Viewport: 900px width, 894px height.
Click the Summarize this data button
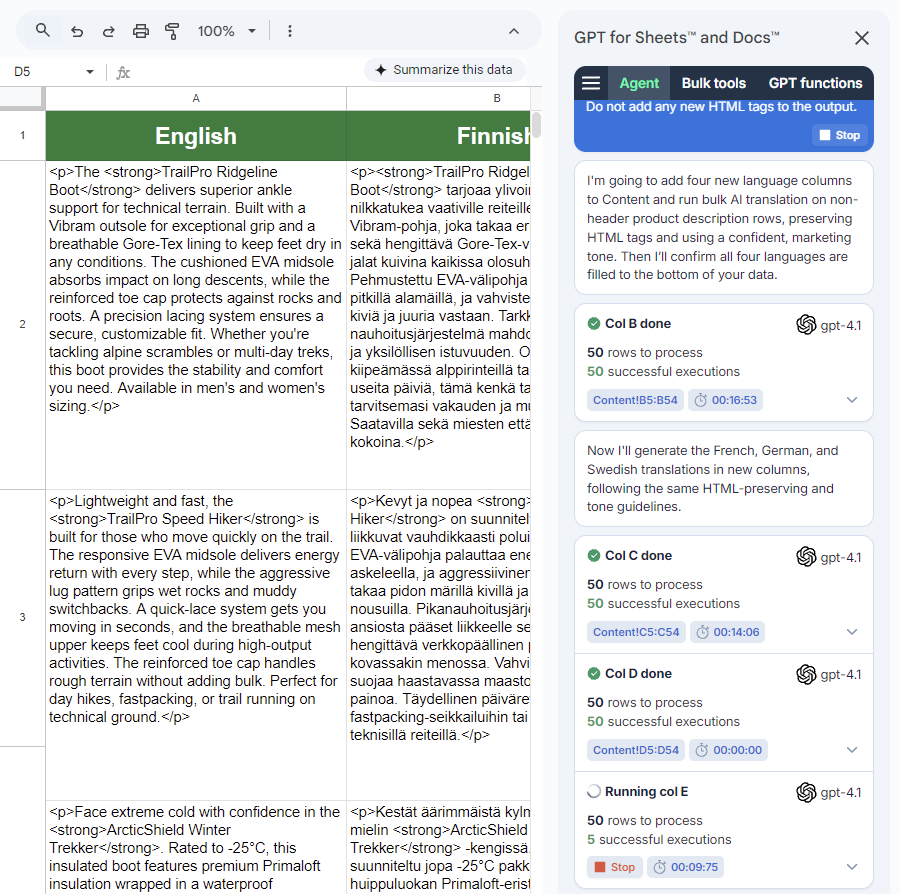point(445,70)
